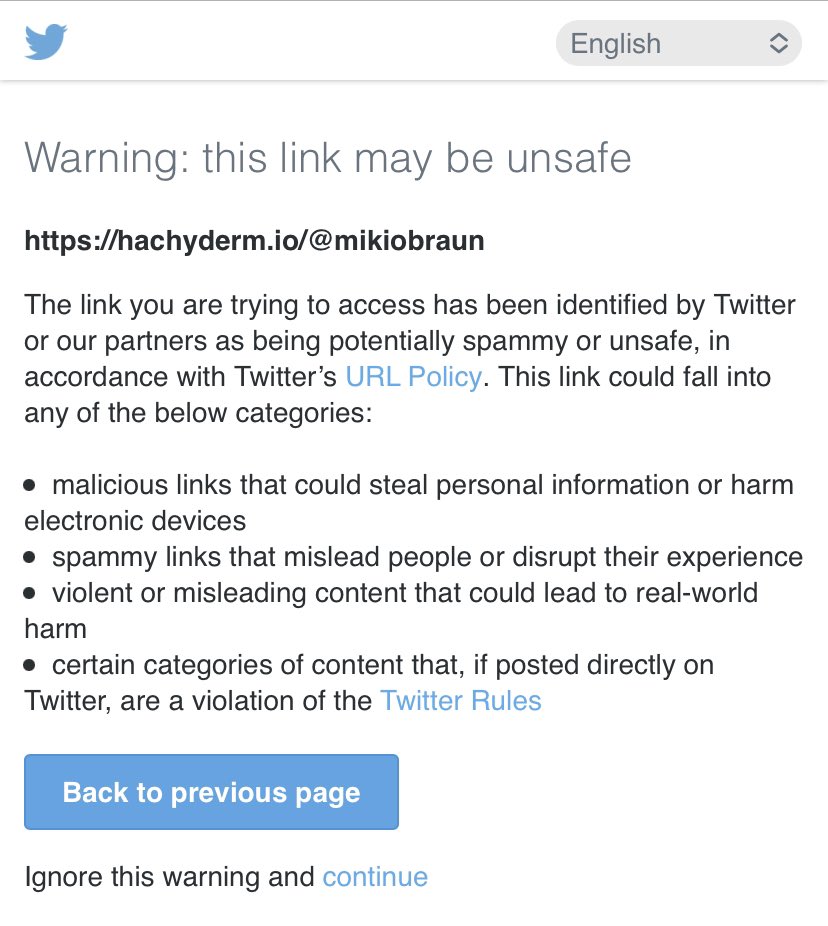The image size is (828, 926).
Task: Click the Twitter bird logo
Action: [x=46, y=42]
